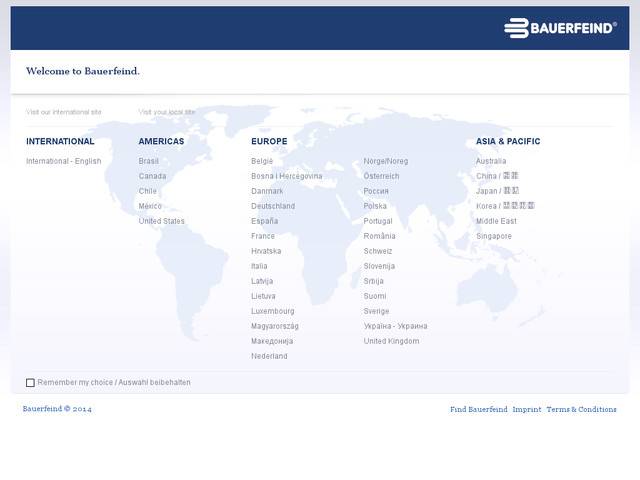The height and width of the screenshot is (480, 640).
Task: Open the Македонија site
Action: [x=272, y=341]
